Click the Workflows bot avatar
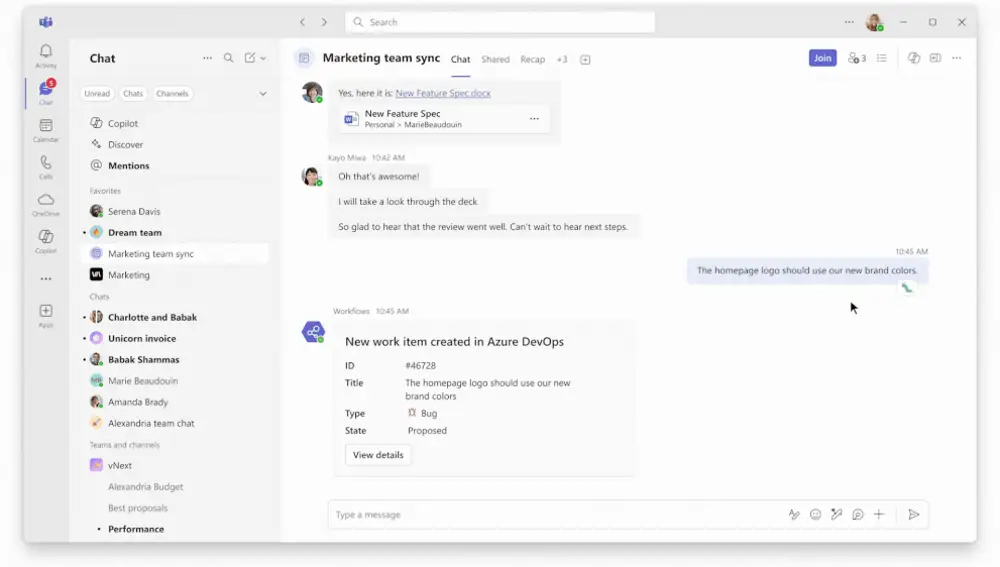 coord(313,332)
